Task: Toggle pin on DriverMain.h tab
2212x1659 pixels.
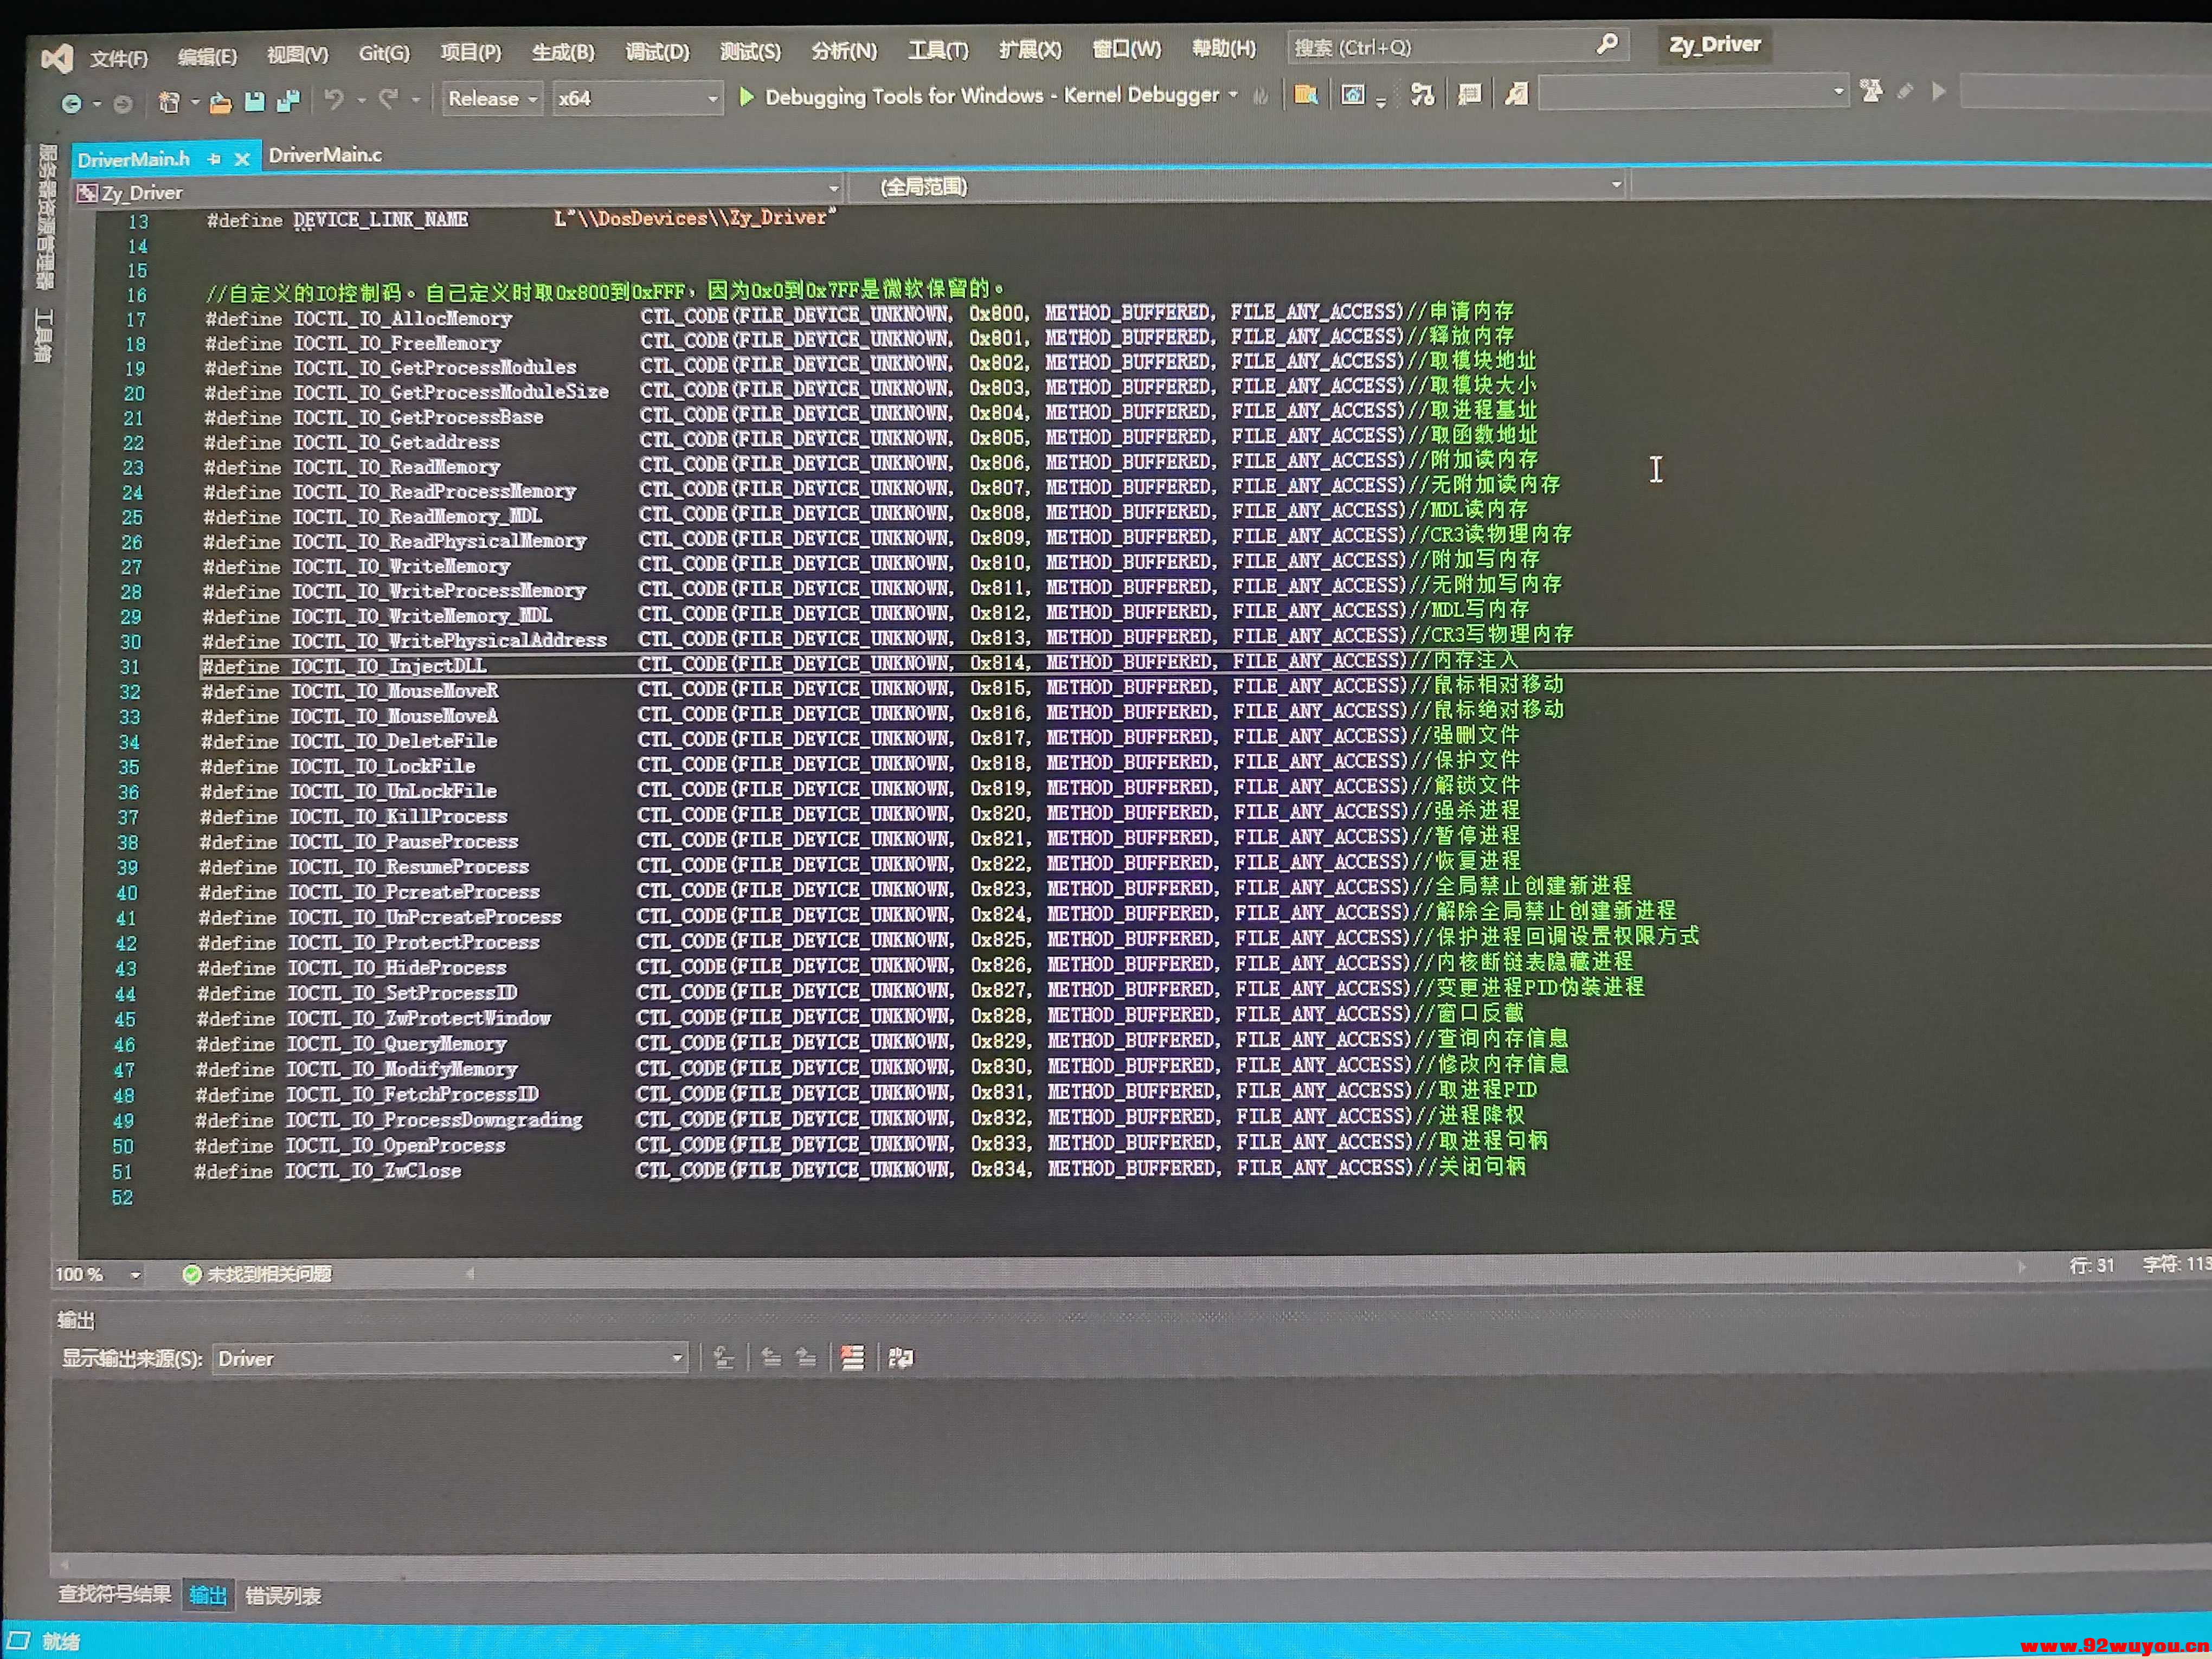Action: [x=213, y=158]
